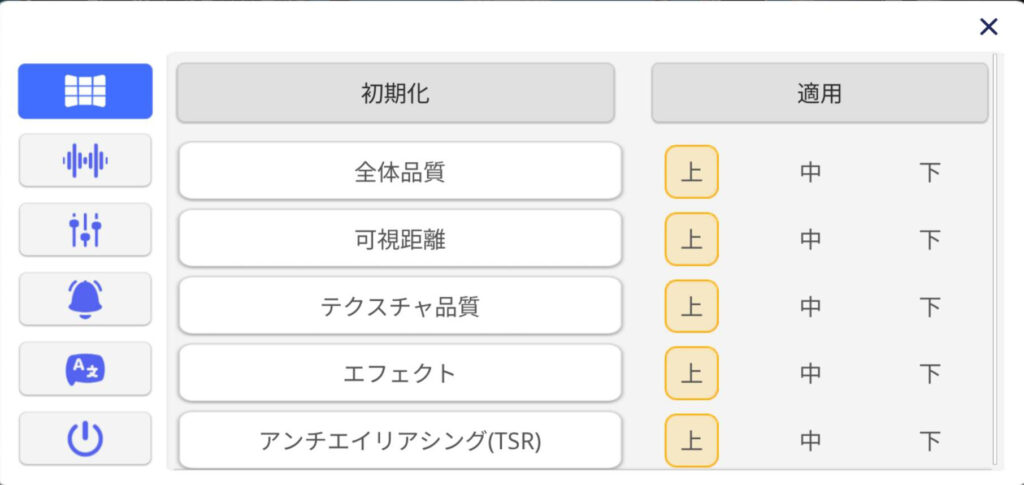
Task: Set 全体品質 to 中
Action: pyautogui.click(x=810, y=172)
